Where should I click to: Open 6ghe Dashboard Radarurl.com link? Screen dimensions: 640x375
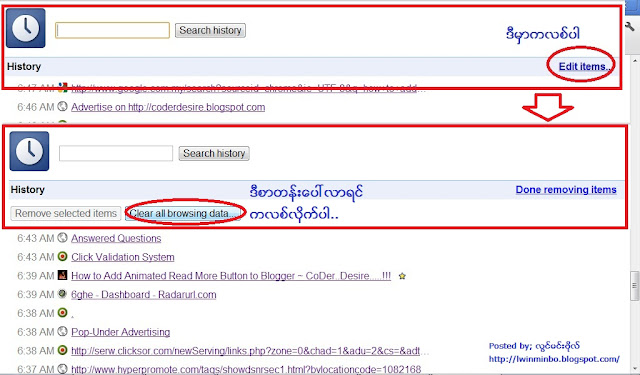144,295
